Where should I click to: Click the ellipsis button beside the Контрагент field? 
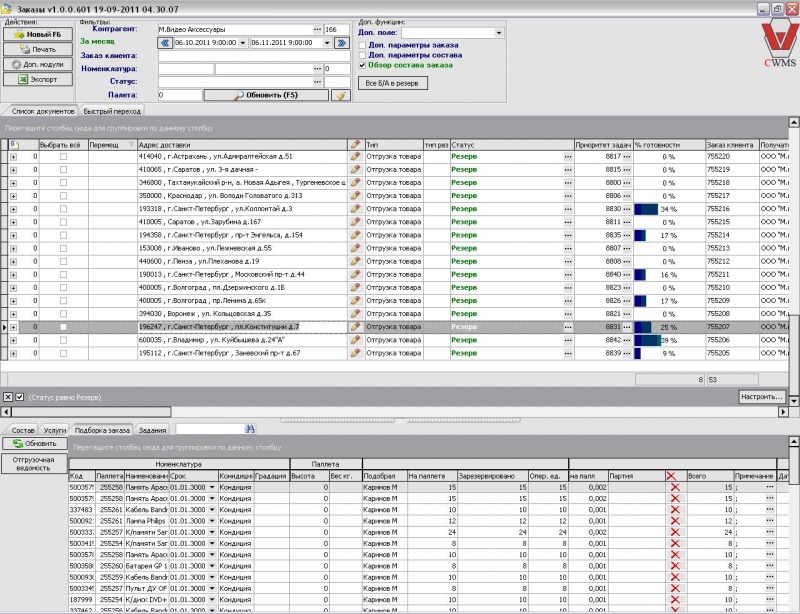point(319,30)
